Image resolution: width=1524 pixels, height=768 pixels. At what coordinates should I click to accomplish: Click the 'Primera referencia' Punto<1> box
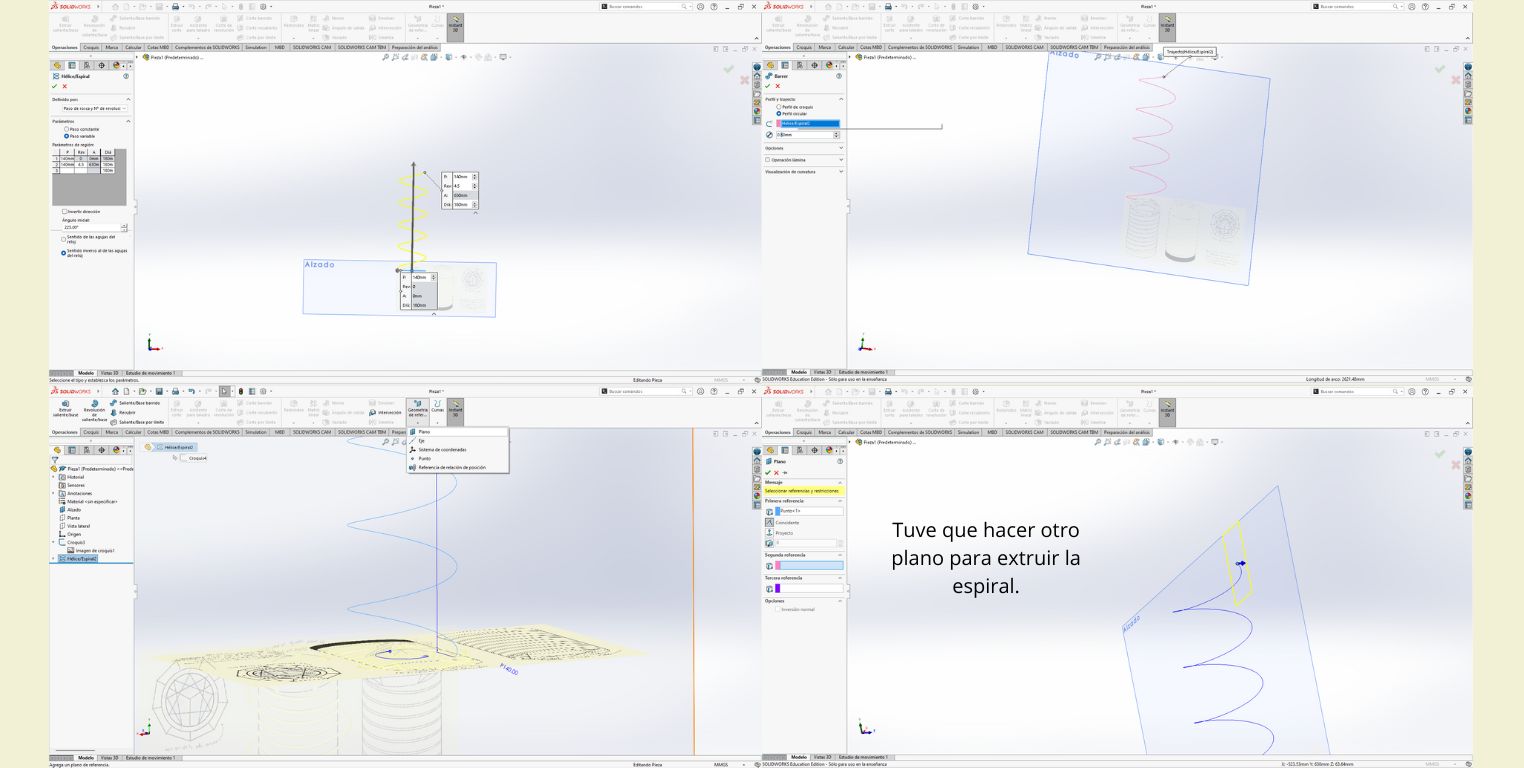(809, 511)
